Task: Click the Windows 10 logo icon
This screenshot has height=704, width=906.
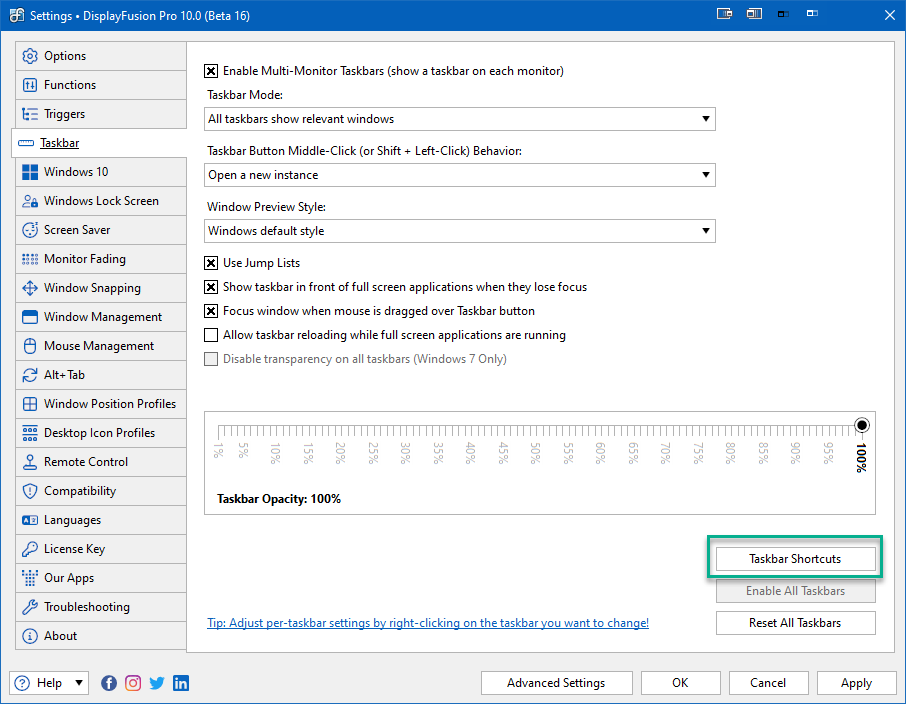Action: pyautogui.click(x=29, y=172)
